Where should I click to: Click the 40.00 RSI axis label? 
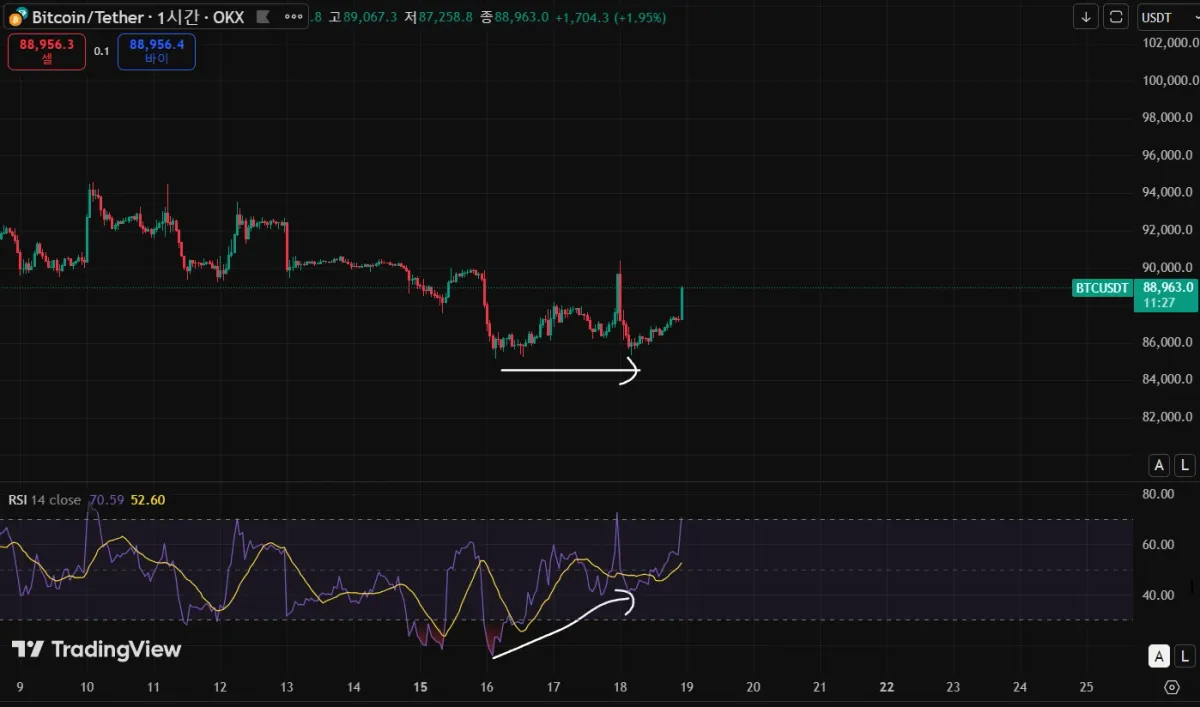(1159, 595)
